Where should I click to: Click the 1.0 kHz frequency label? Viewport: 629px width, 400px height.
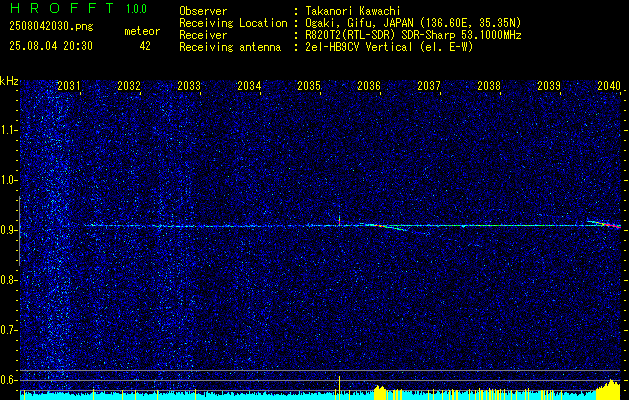(9, 180)
